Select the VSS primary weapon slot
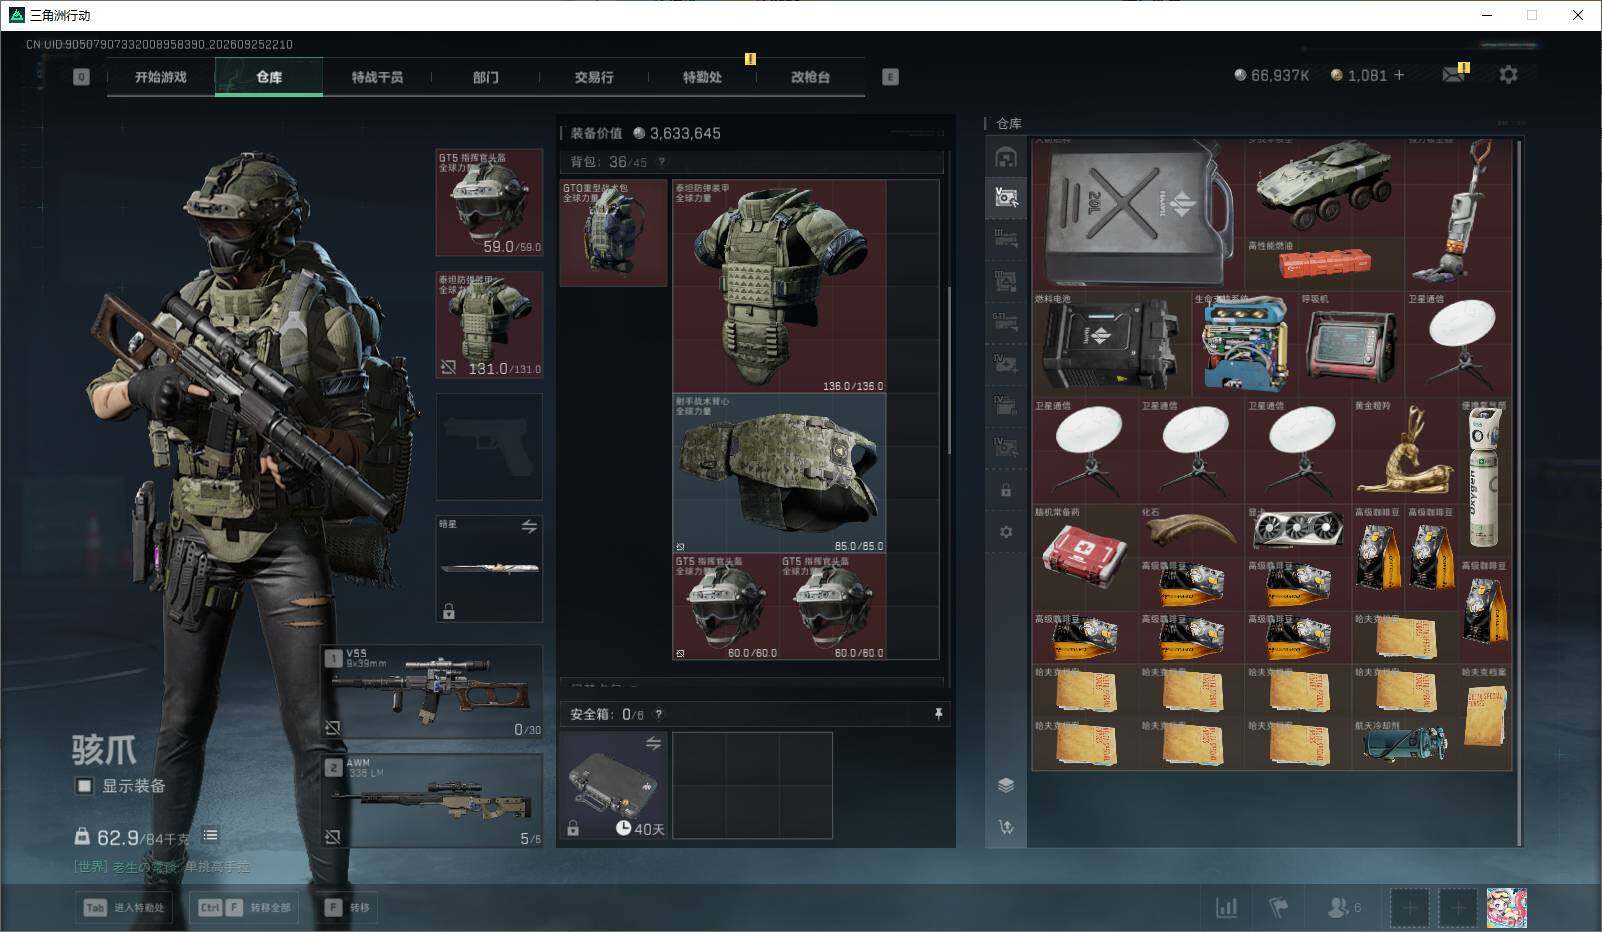 point(432,691)
